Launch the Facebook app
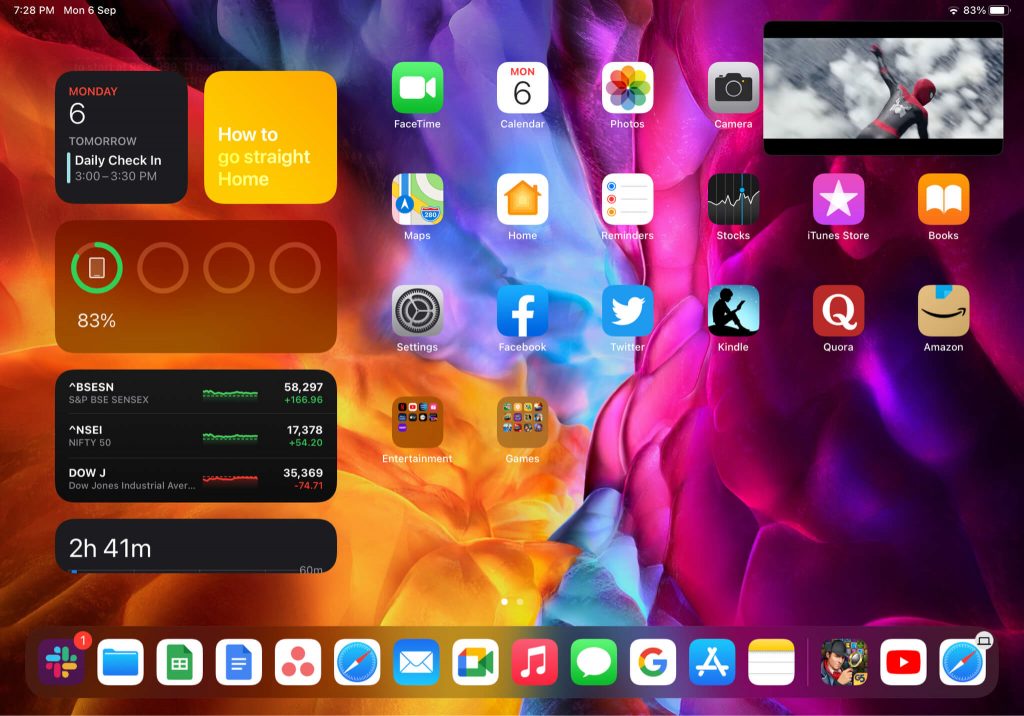The height and width of the screenshot is (716, 1024). pos(522,311)
